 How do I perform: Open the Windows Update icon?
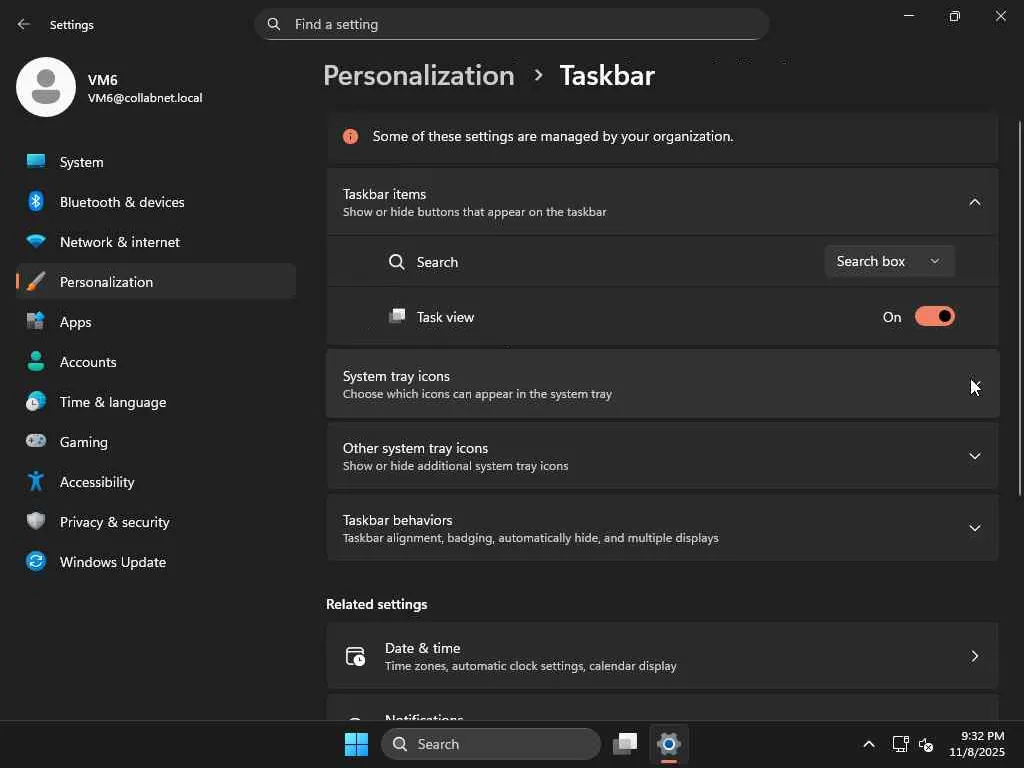[x=36, y=562]
